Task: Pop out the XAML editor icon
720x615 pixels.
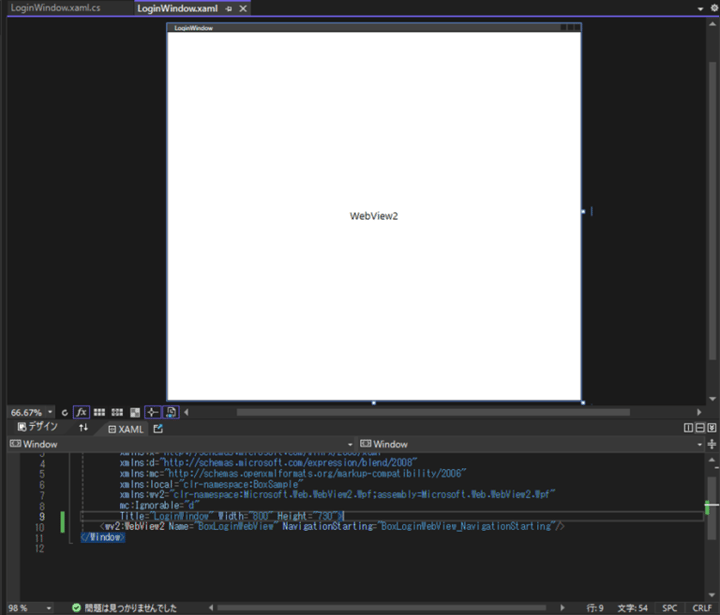Action: 158,429
